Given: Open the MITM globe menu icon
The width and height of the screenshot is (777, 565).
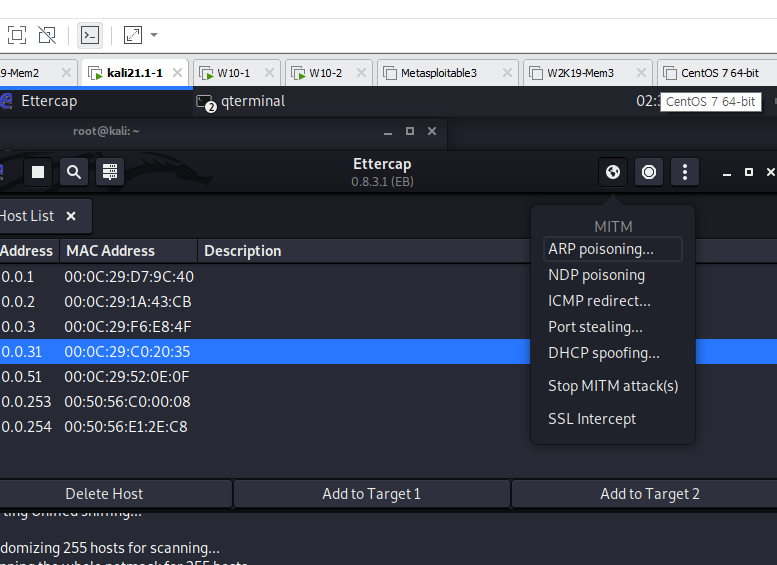Looking at the screenshot, I should (x=613, y=172).
